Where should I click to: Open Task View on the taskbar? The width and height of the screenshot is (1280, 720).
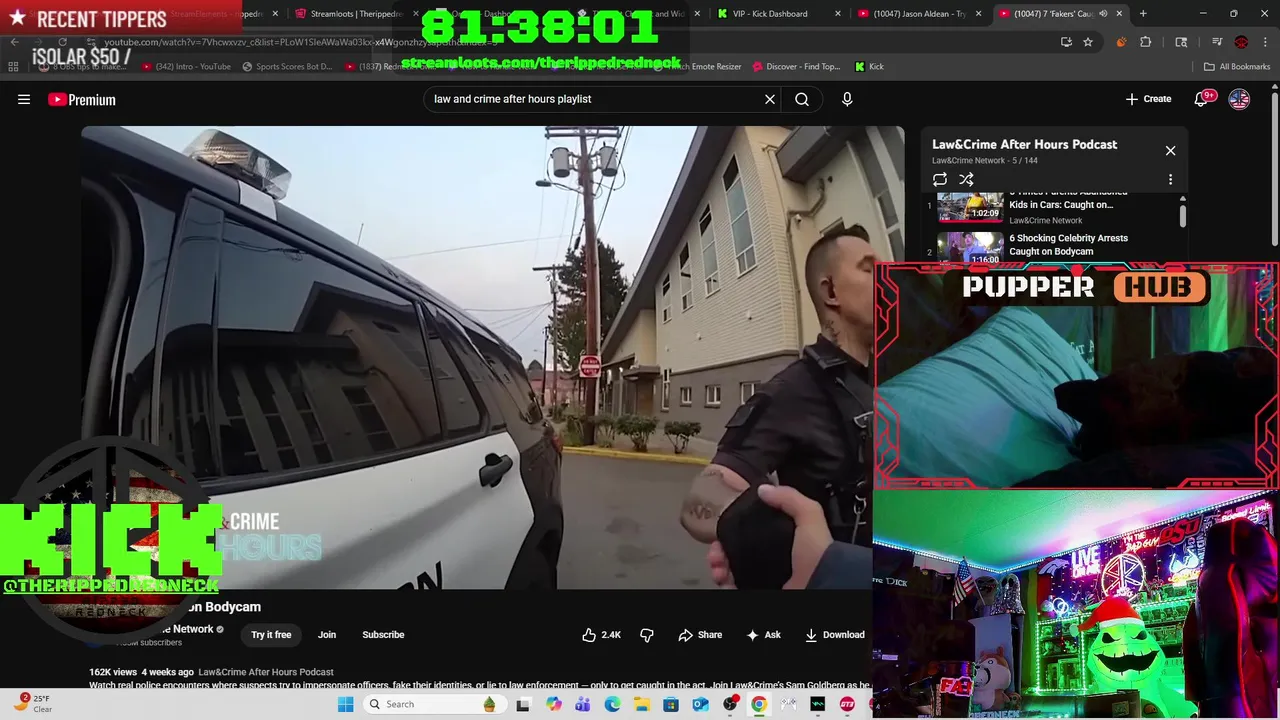[522, 704]
